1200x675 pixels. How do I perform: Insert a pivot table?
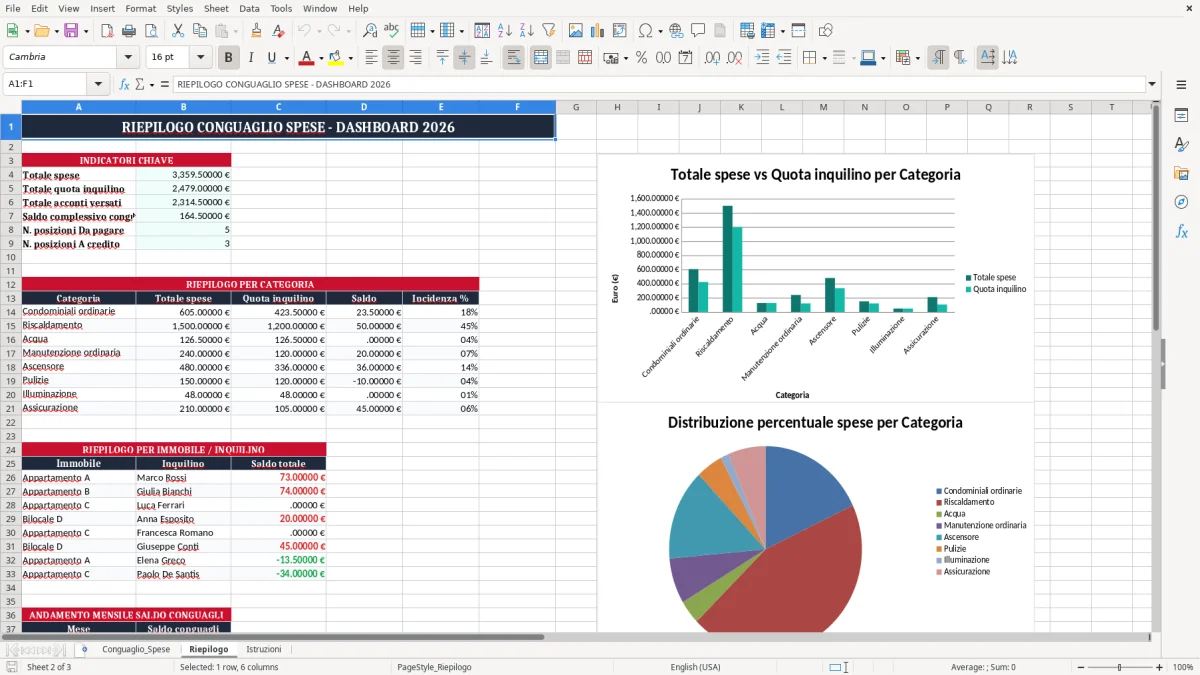point(619,31)
